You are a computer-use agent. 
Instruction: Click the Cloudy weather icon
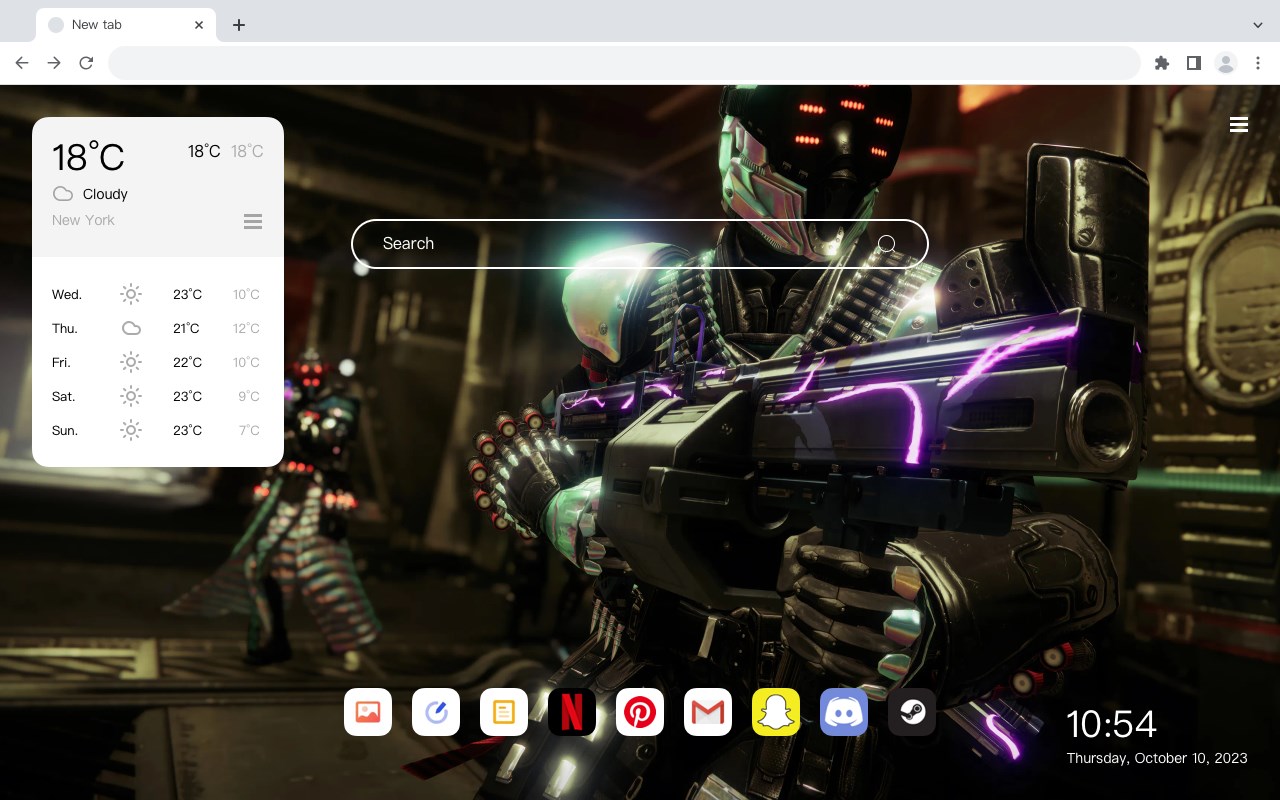[x=63, y=194]
